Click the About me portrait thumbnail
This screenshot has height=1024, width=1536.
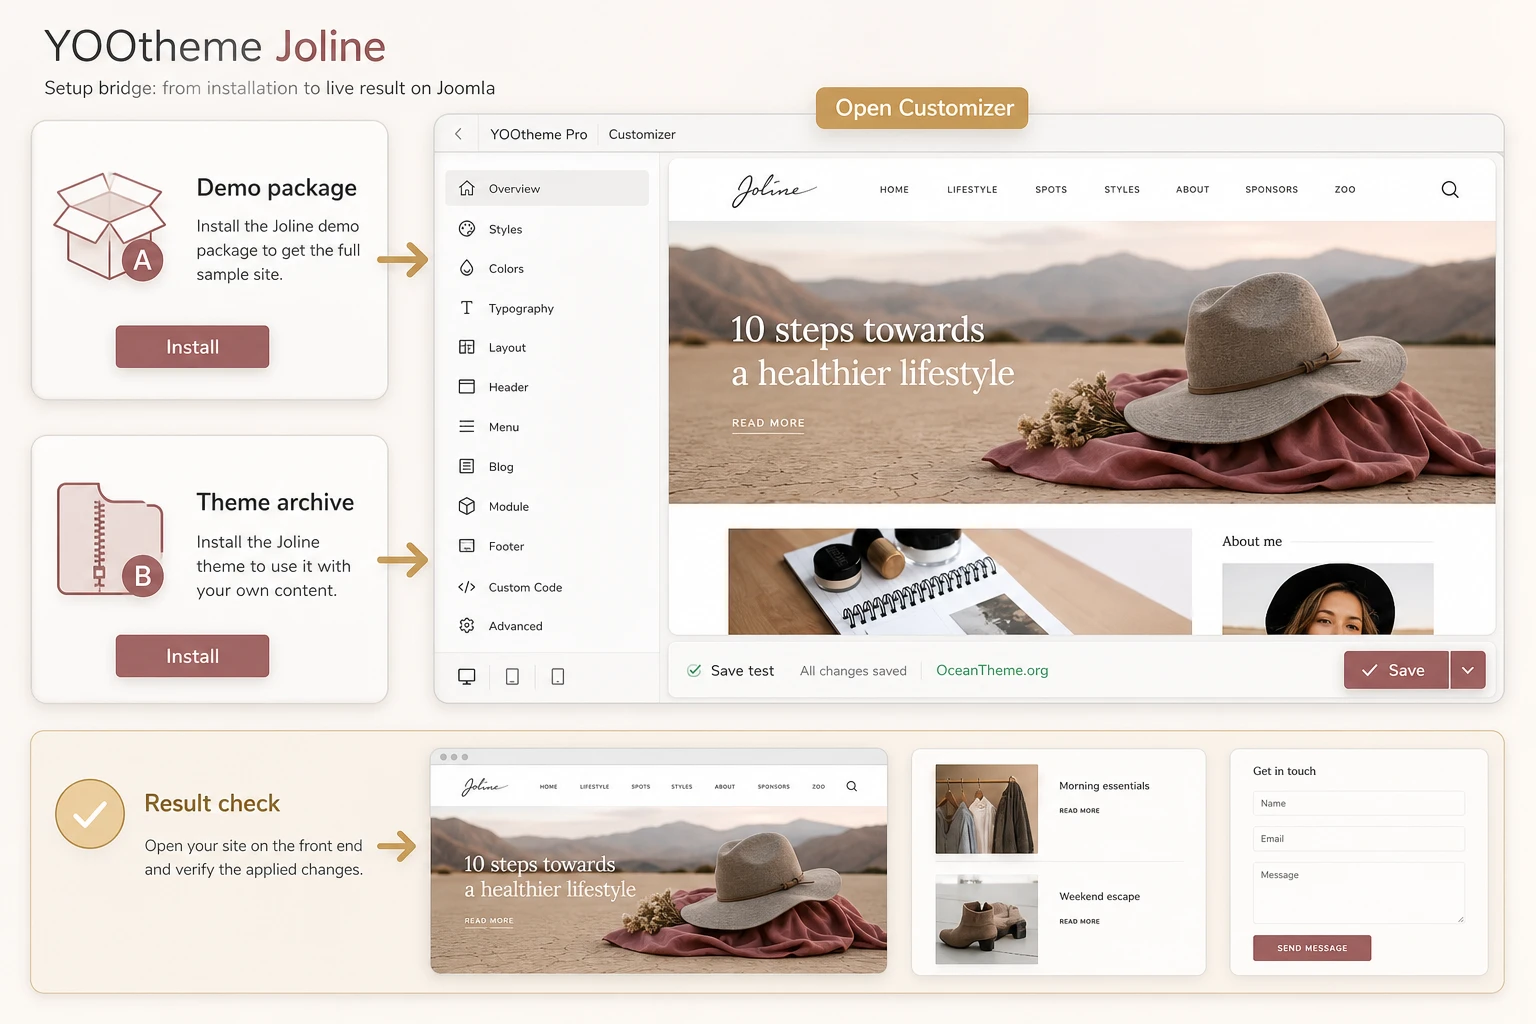(1328, 599)
